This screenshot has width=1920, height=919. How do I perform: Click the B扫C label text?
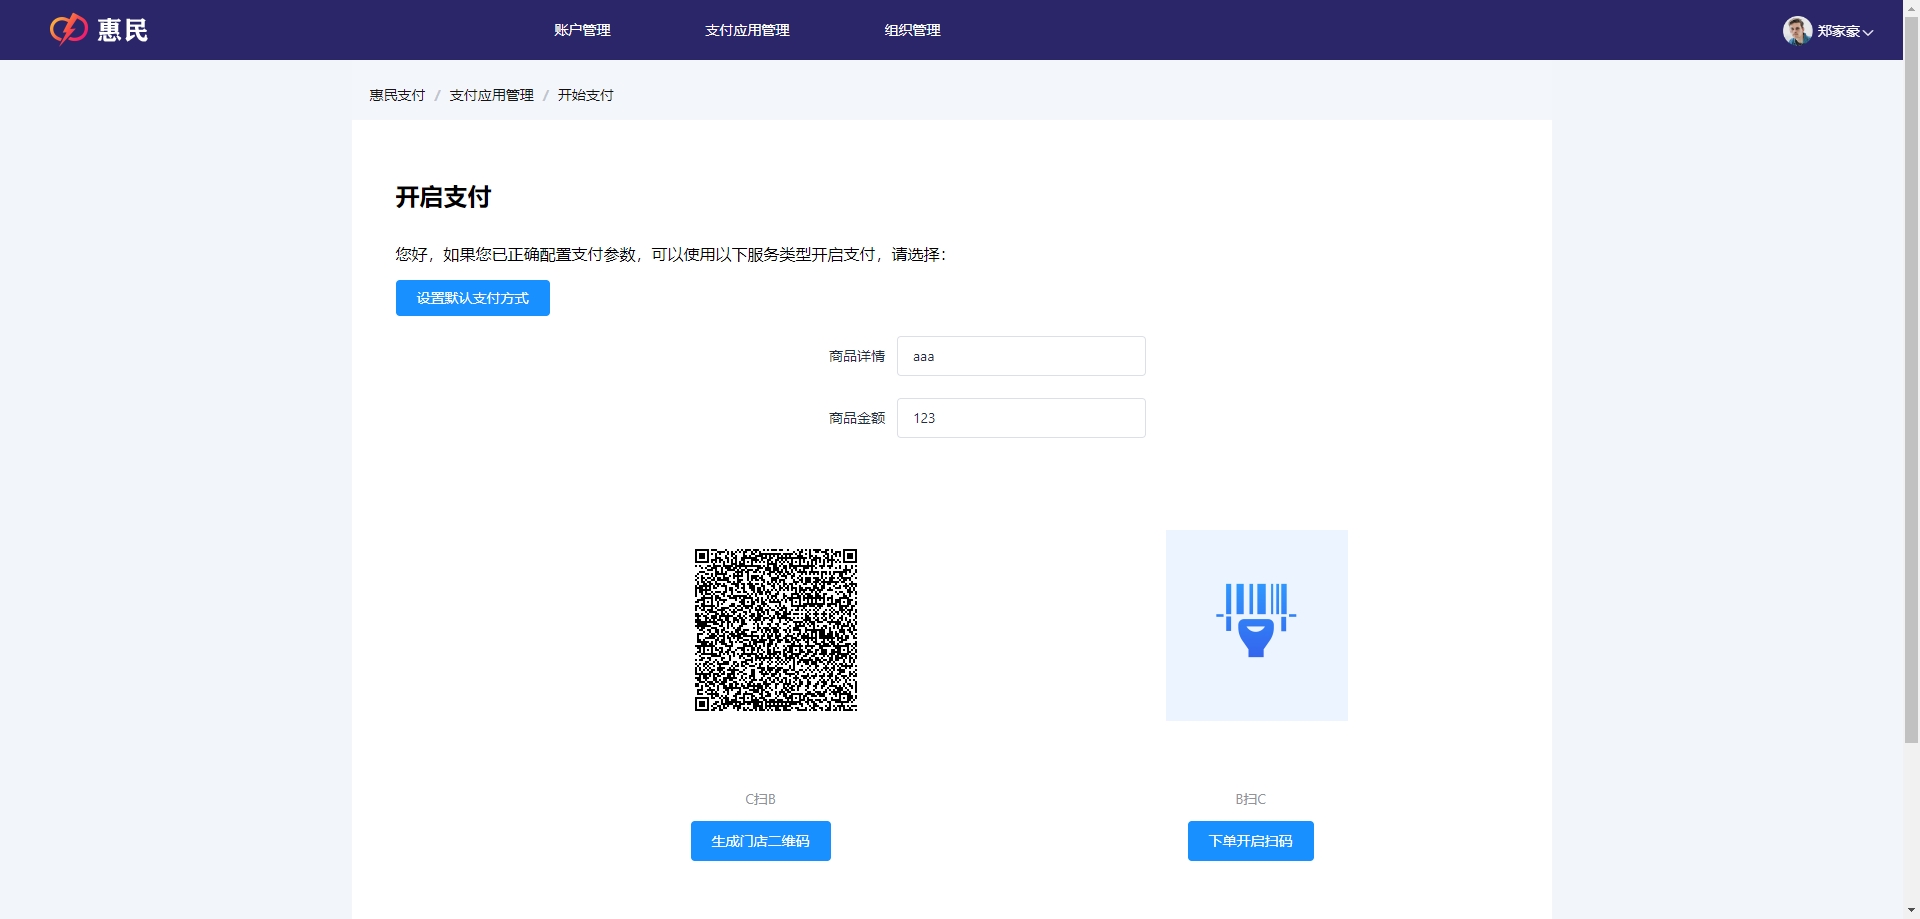tap(1251, 799)
